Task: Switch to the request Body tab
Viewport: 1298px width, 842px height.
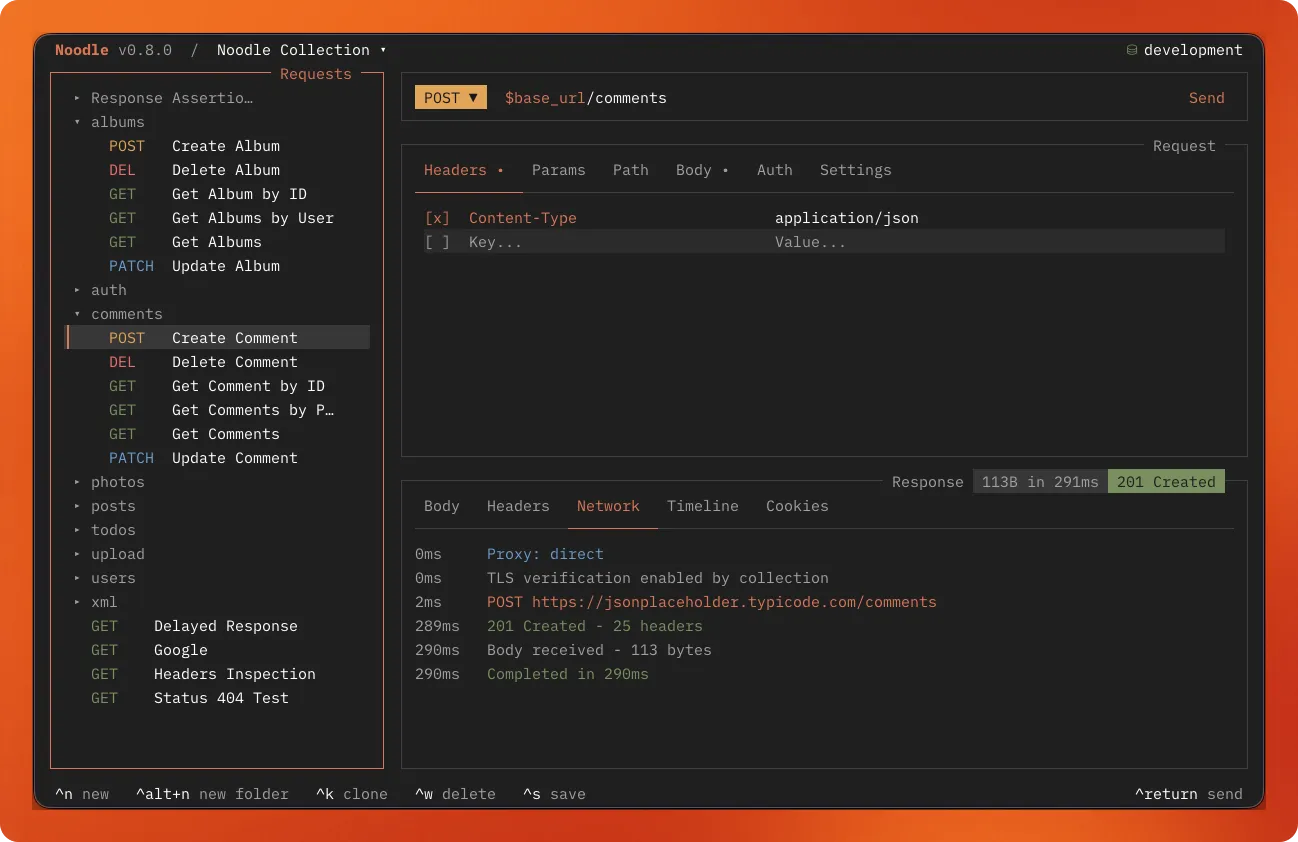Action: click(x=702, y=170)
